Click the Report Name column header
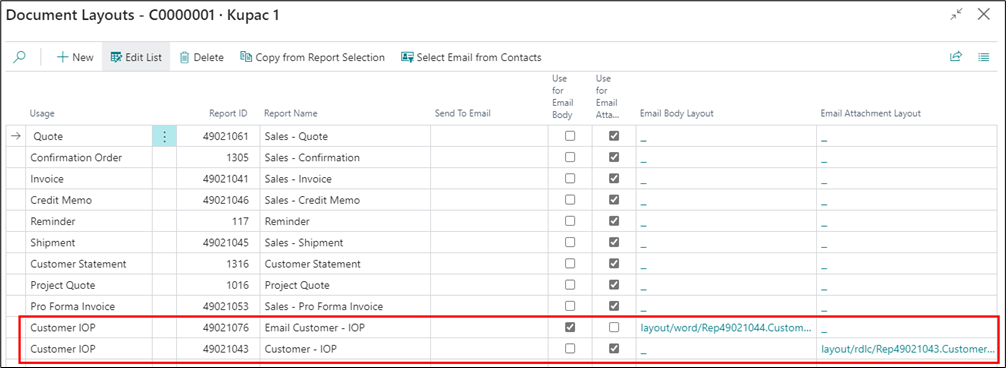 point(291,113)
